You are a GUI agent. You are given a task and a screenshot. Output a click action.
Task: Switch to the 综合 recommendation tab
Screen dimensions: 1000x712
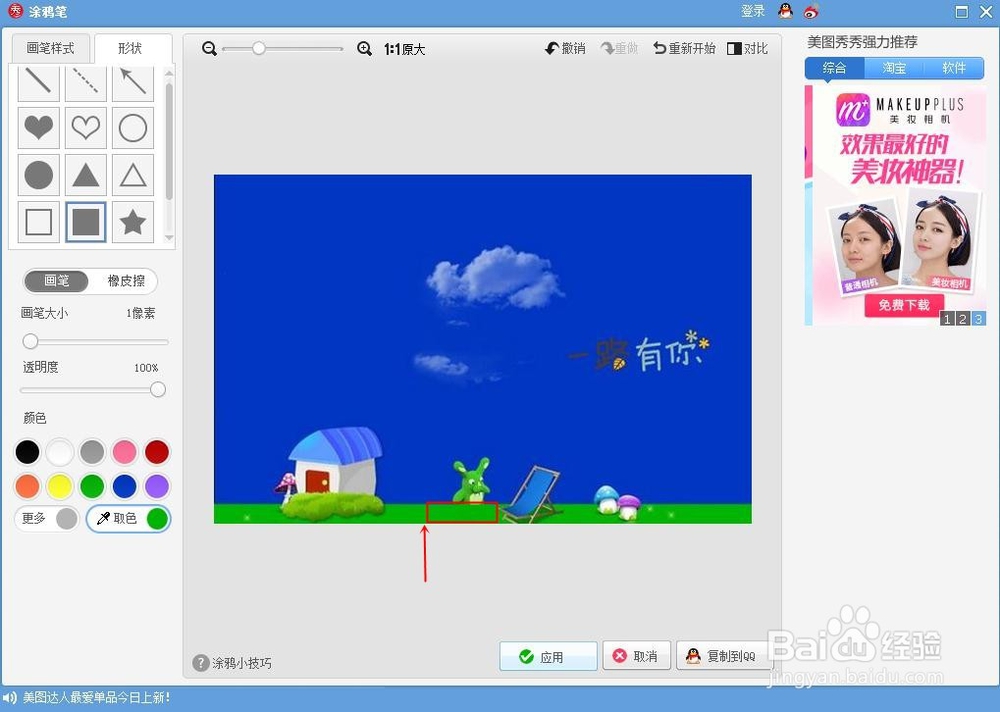click(834, 68)
